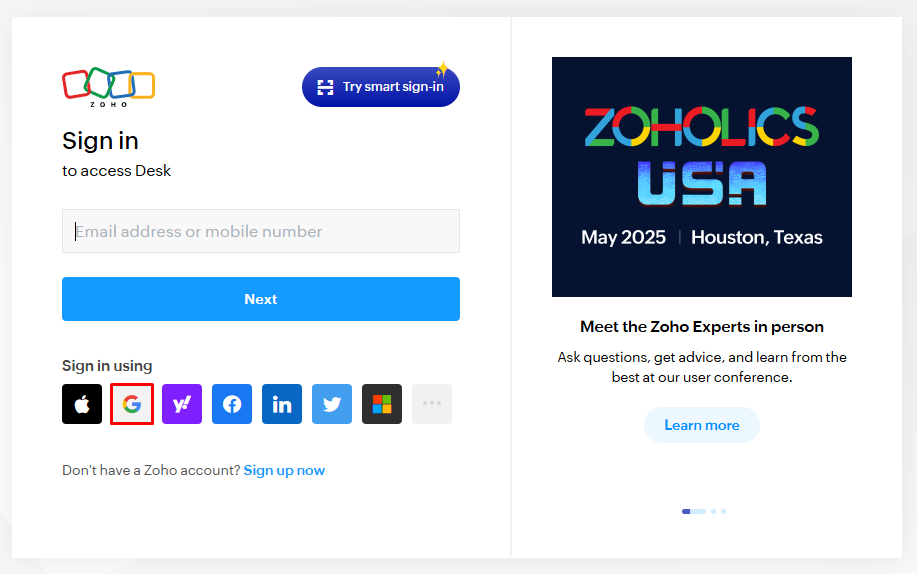Pick the Microsoft sign-in icon
The height and width of the screenshot is (574, 917).
(382, 404)
